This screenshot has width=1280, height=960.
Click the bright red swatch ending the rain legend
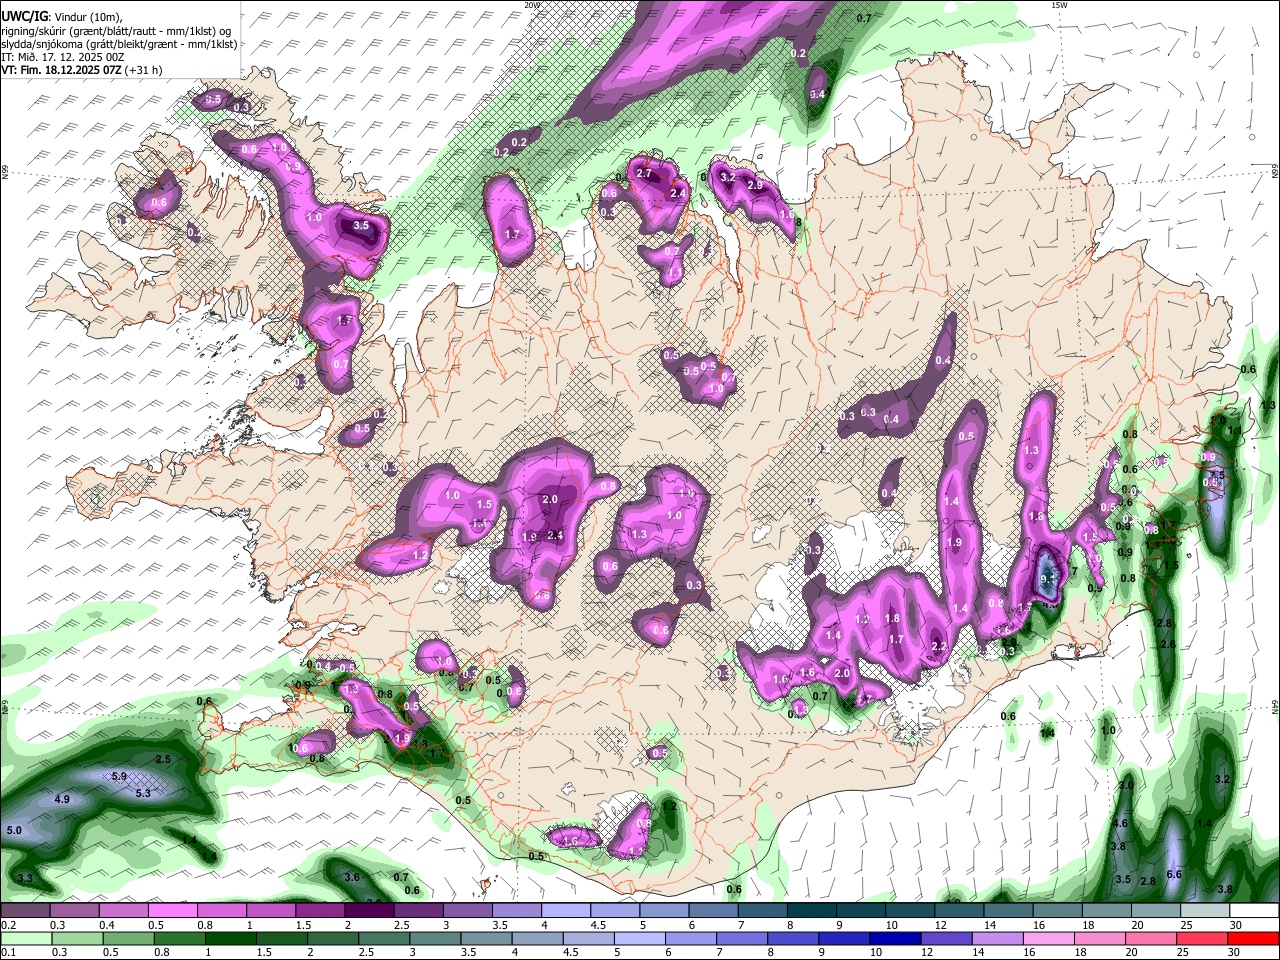pos(1252,938)
